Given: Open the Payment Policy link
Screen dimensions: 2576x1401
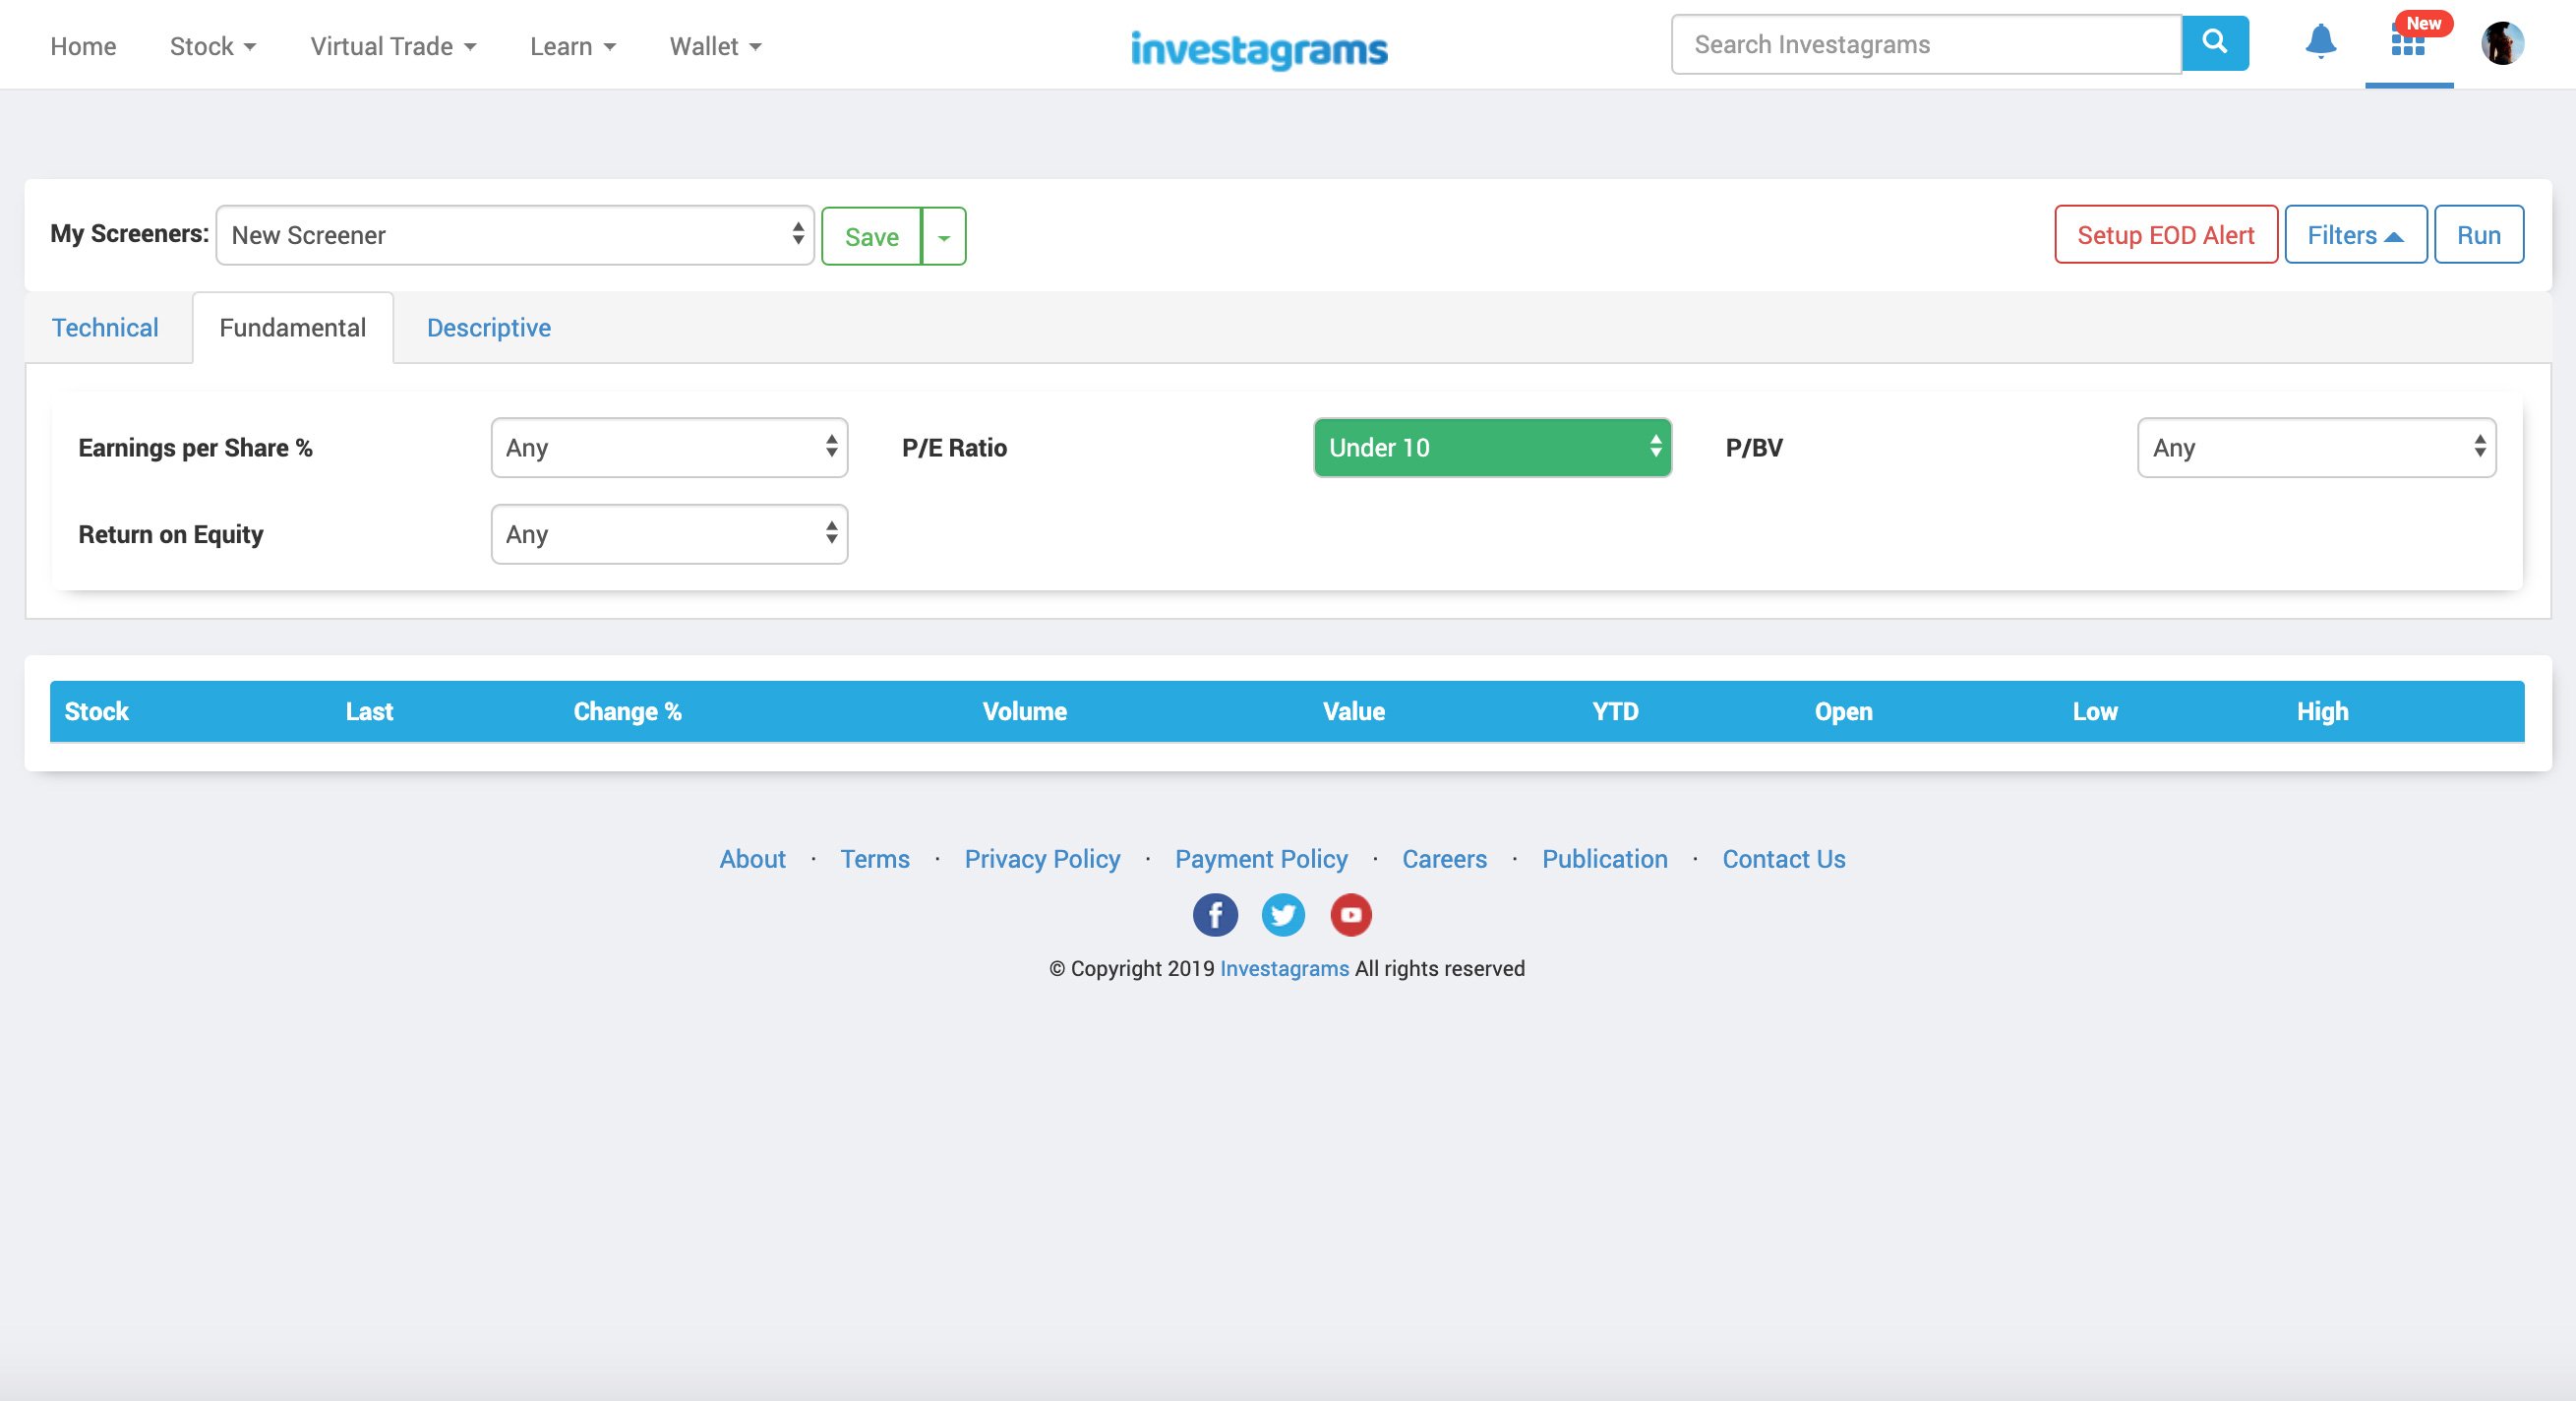Looking at the screenshot, I should click(1261, 859).
